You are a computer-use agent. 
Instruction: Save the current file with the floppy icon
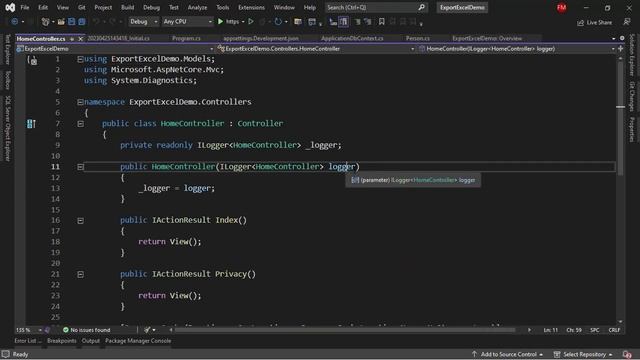click(71, 22)
